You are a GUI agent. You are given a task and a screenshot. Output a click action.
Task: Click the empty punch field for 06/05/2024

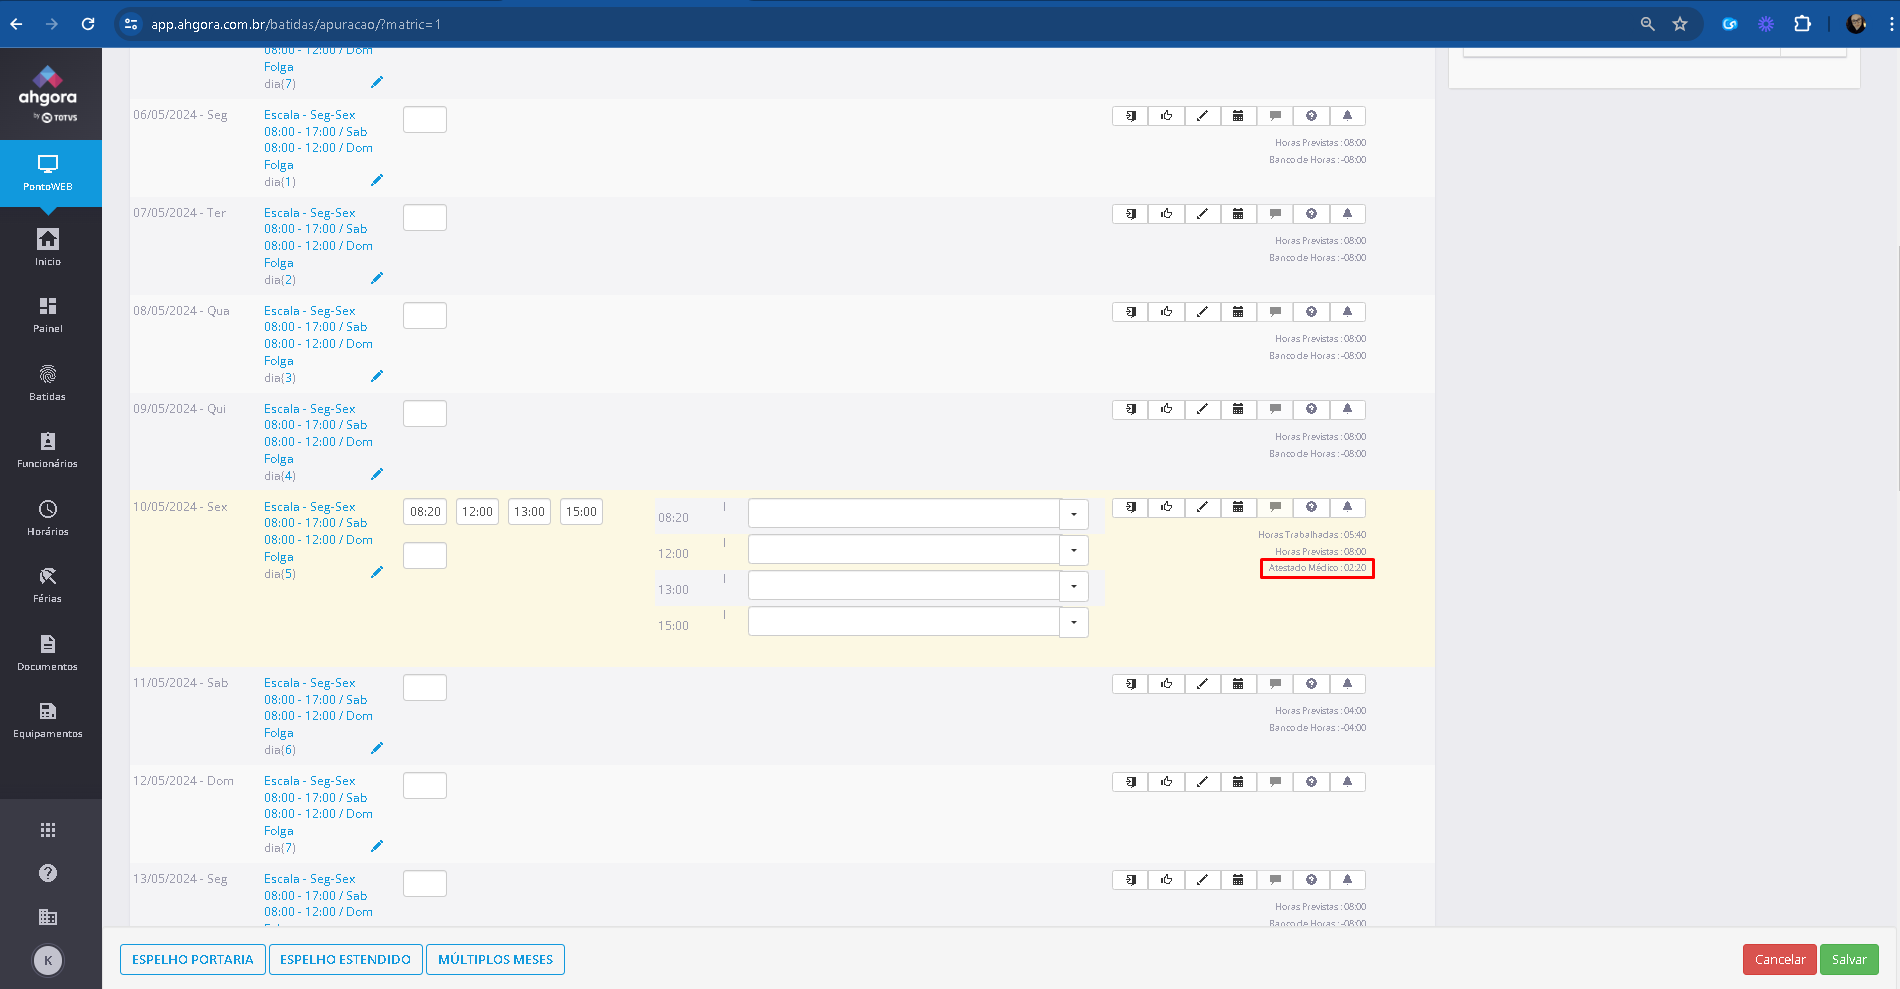coord(425,120)
